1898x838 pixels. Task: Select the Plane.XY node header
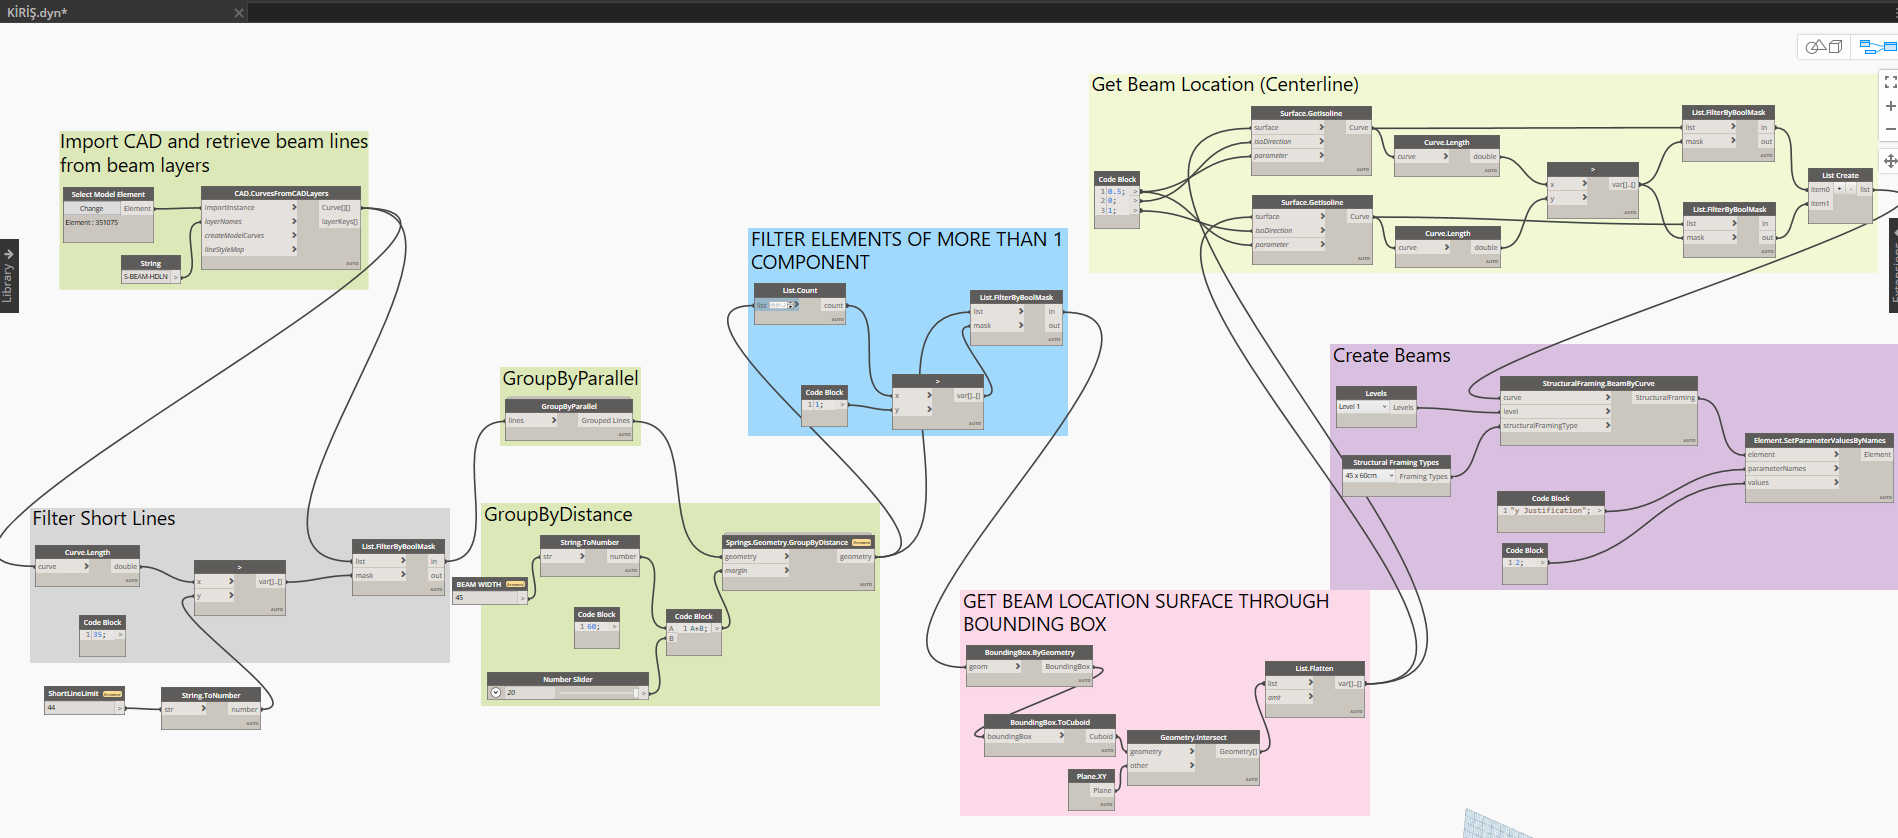[1091, 777]
